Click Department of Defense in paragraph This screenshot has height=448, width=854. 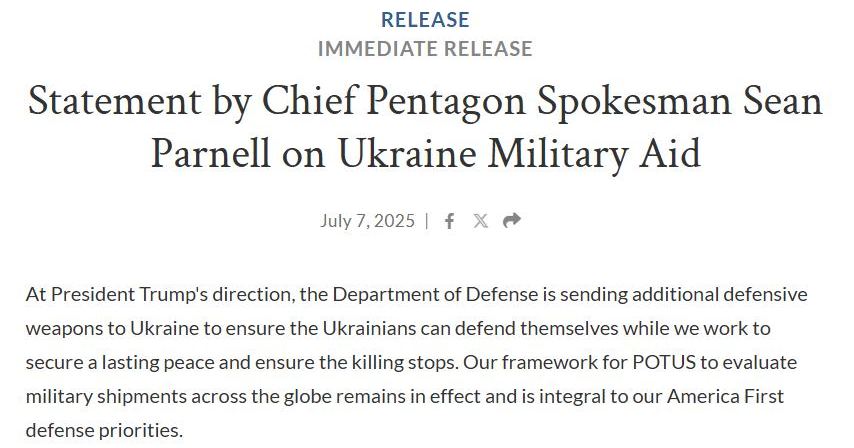(435, 294)
